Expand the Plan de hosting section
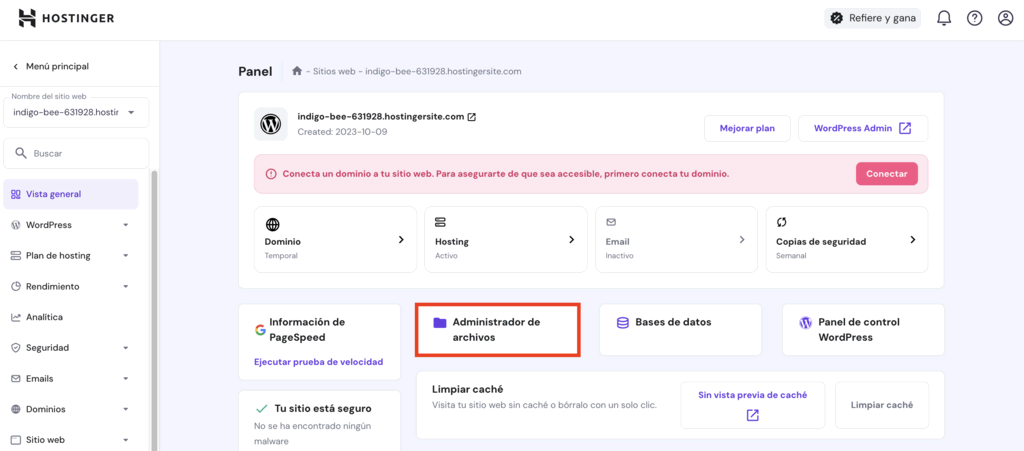 click(x=71, y=256)
